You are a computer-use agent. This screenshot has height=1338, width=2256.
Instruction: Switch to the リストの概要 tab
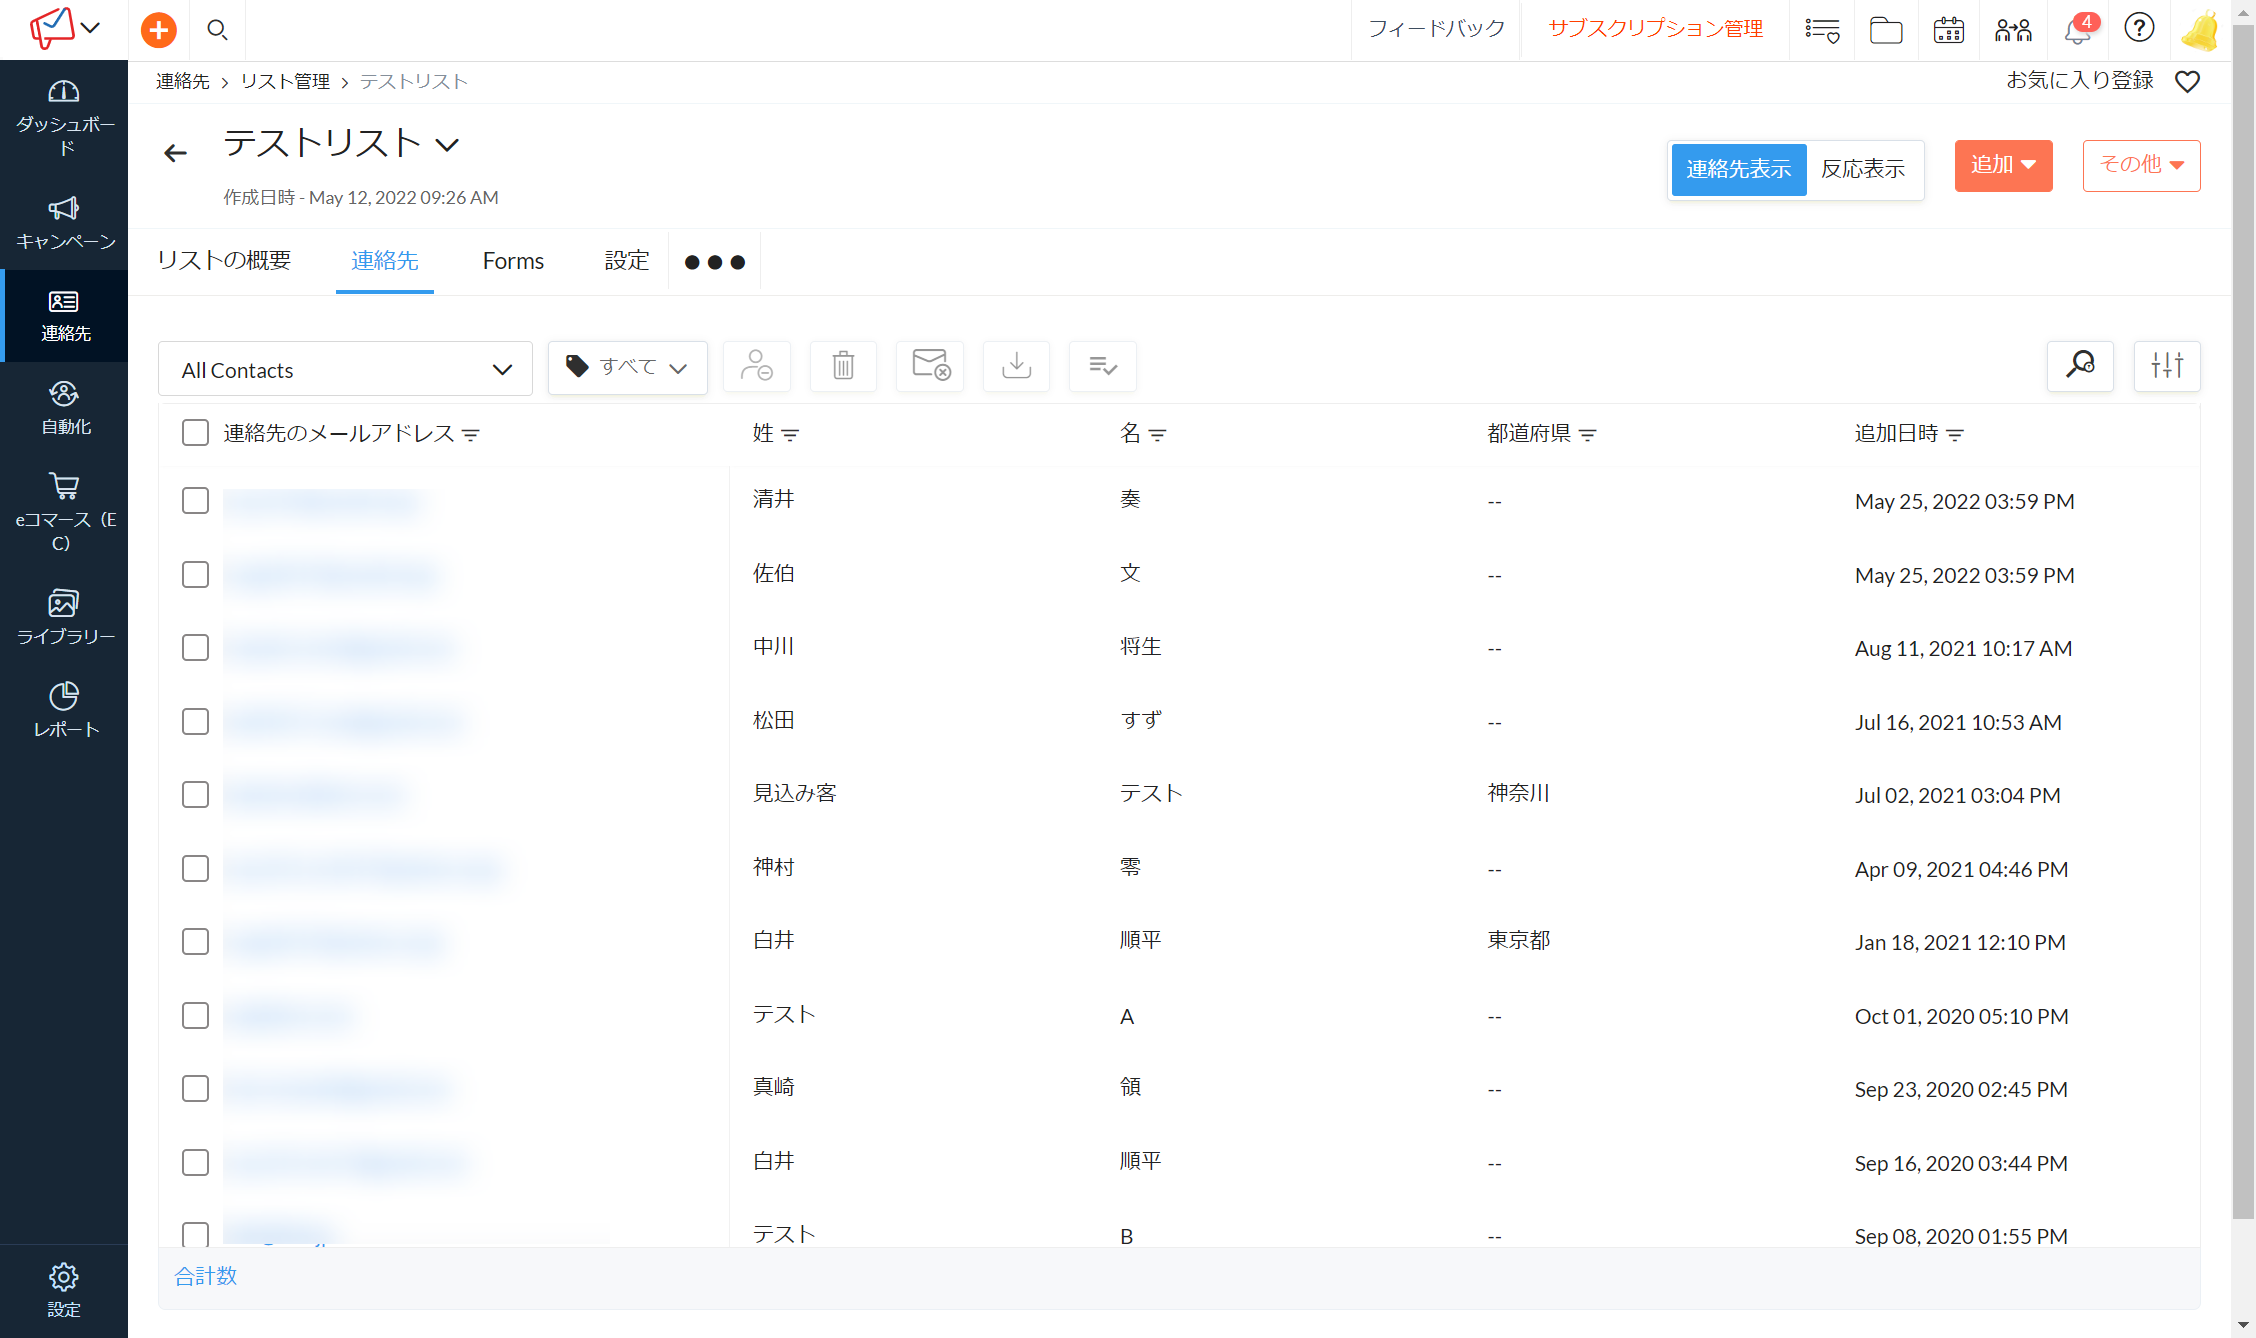point(224,261)
